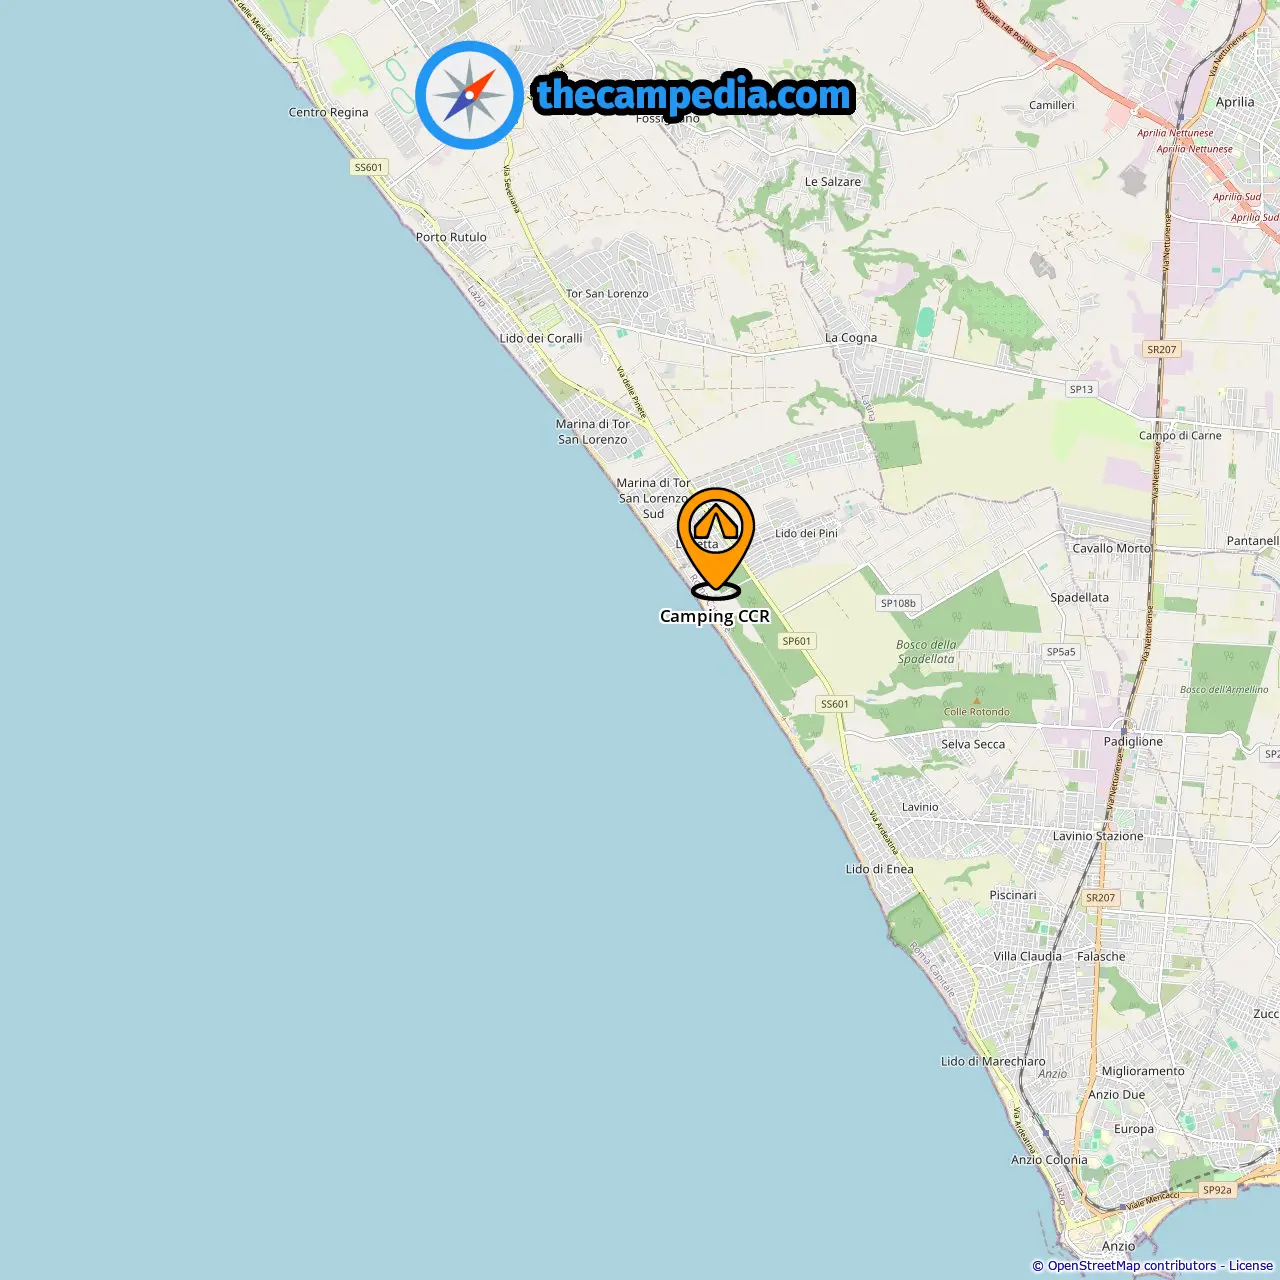Select the Aprilia town label
1280x1280 pixels.
pos(1235,102)
